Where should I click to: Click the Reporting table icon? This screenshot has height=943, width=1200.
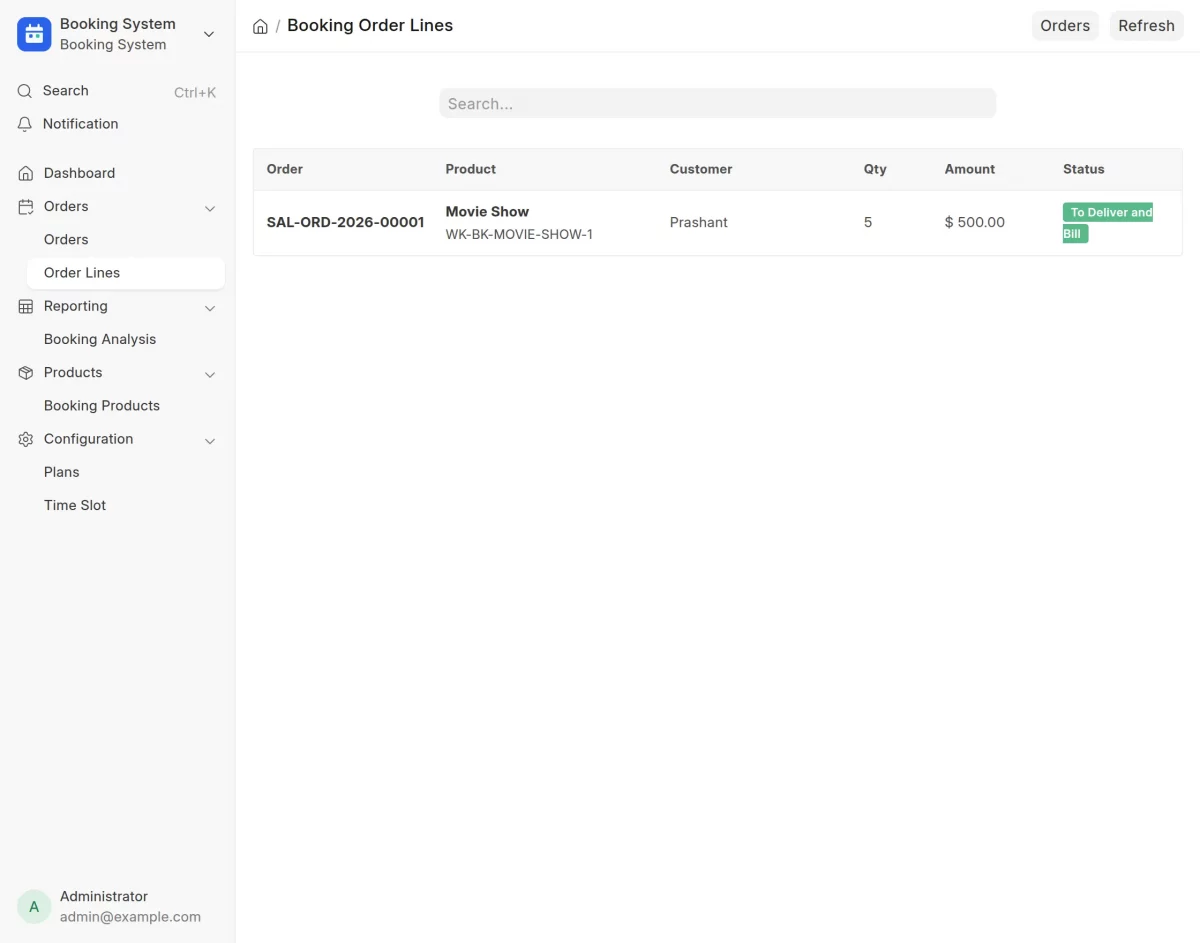(x=26, y=306)
